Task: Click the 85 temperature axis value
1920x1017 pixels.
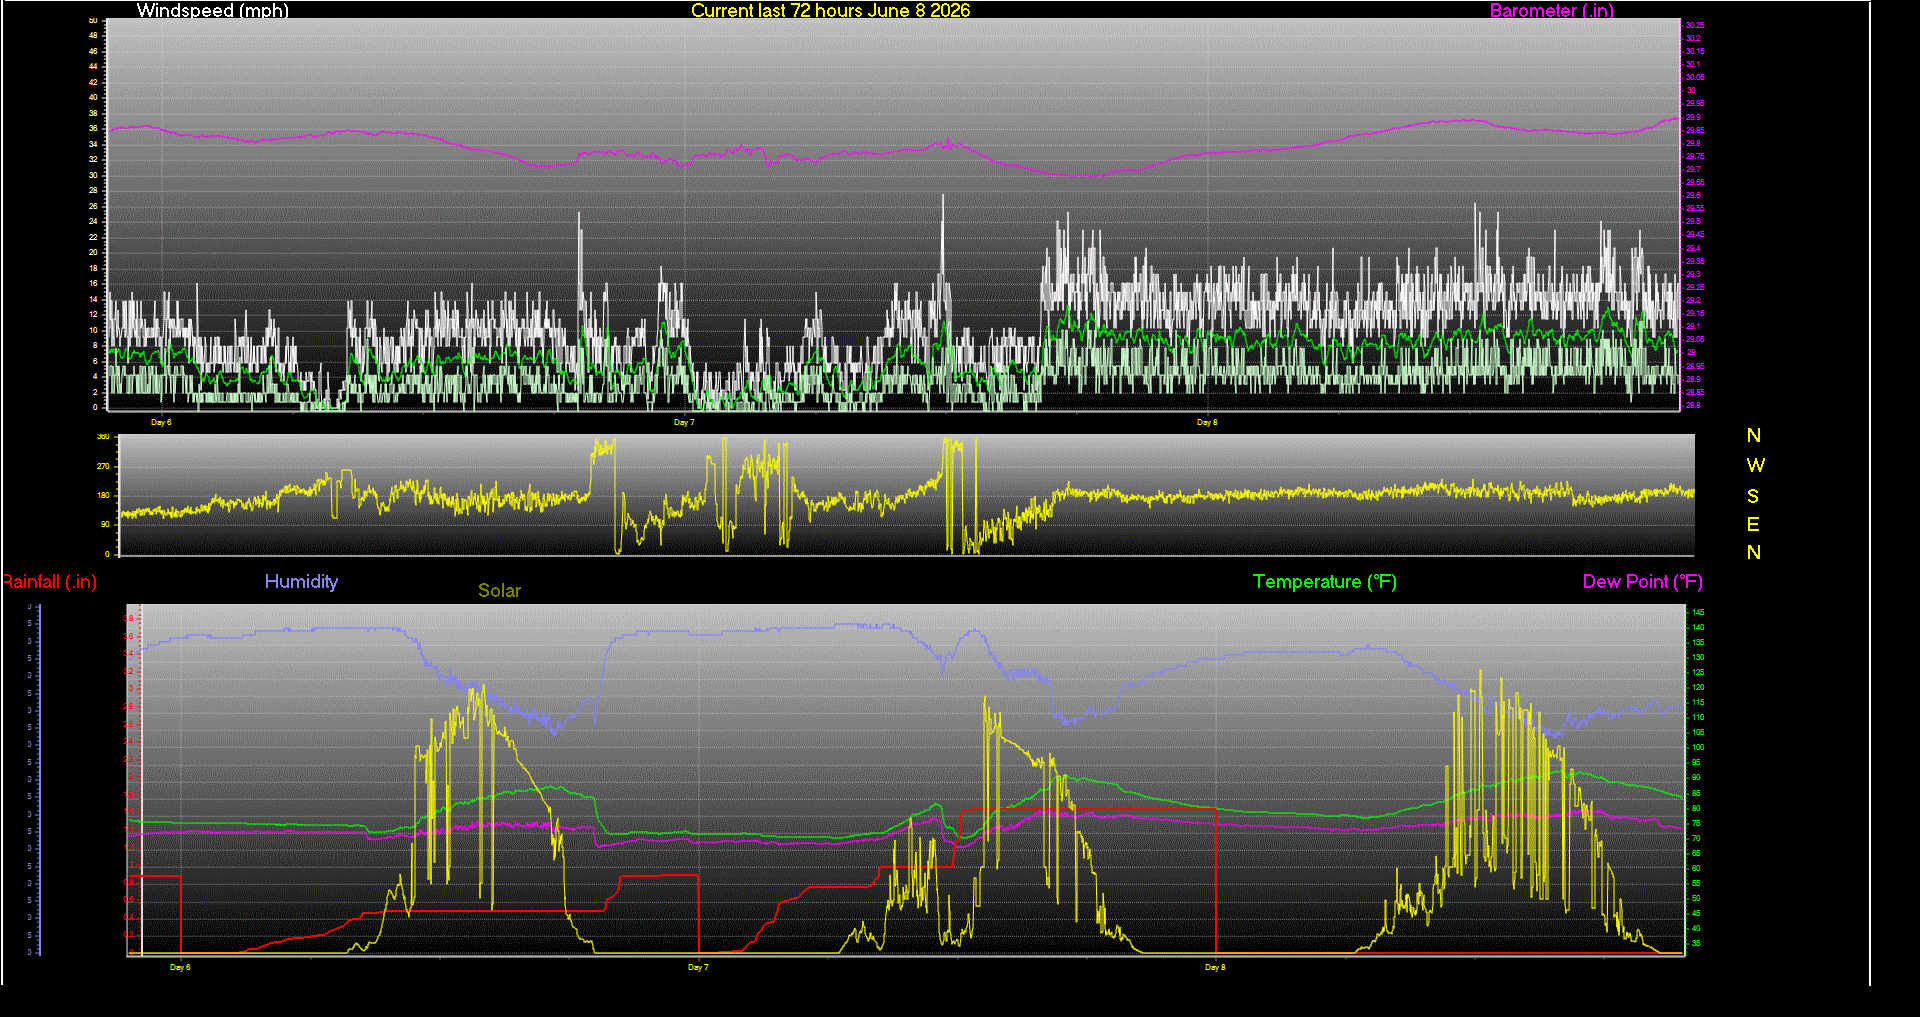Action: [1696, 793]
